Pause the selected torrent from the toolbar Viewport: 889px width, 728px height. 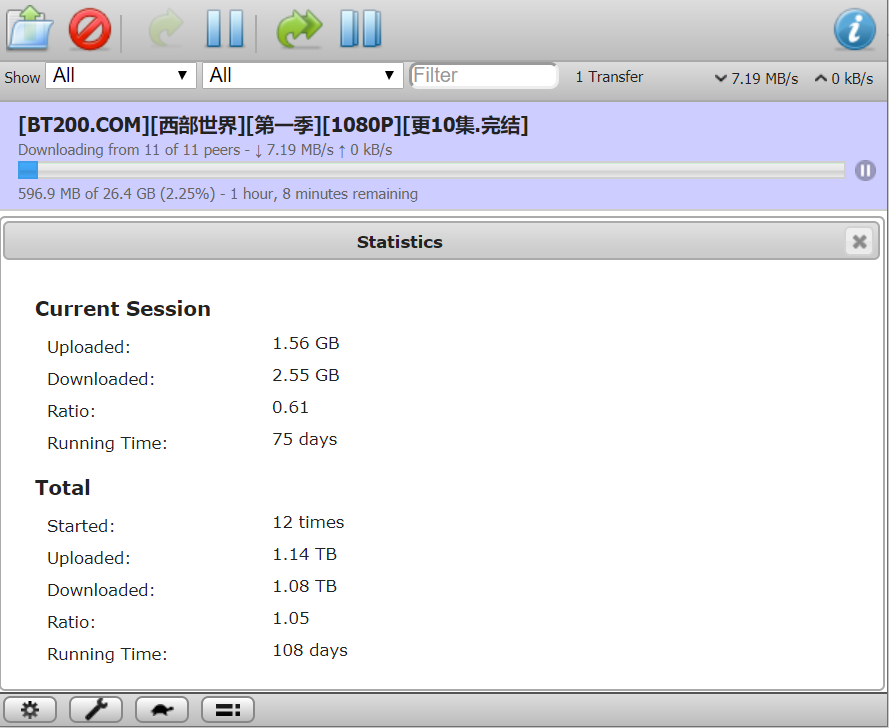tap(225, 29)
